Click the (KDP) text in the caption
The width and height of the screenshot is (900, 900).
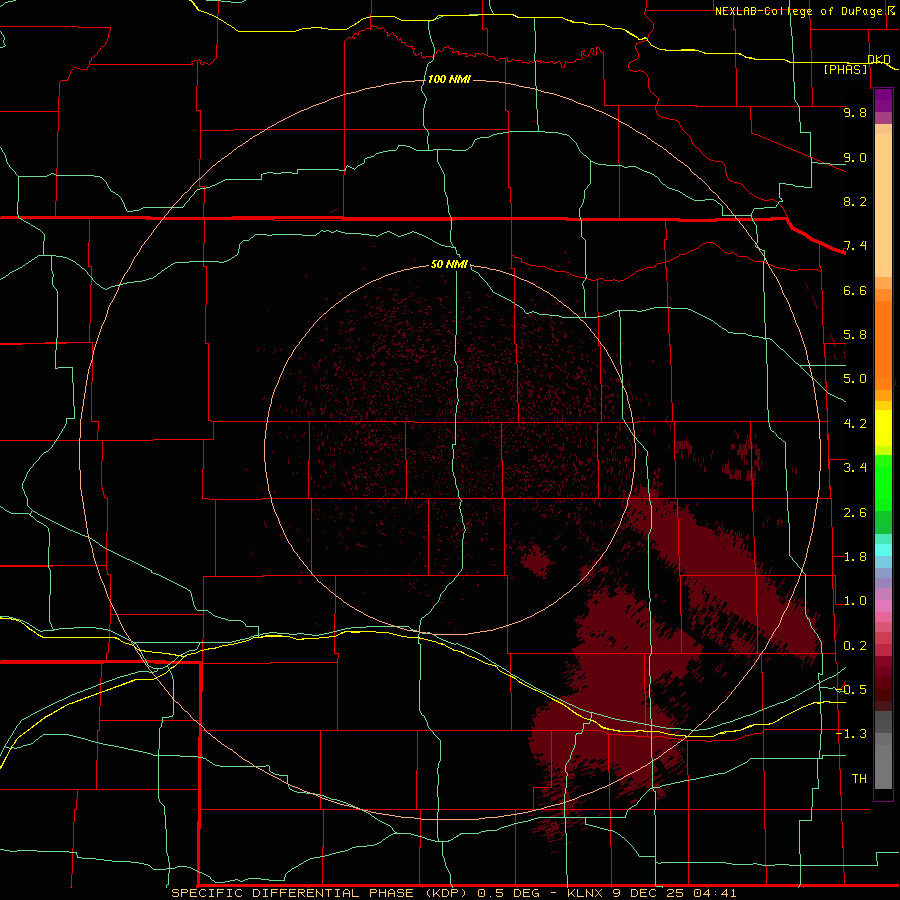click(x=447, y=893)
